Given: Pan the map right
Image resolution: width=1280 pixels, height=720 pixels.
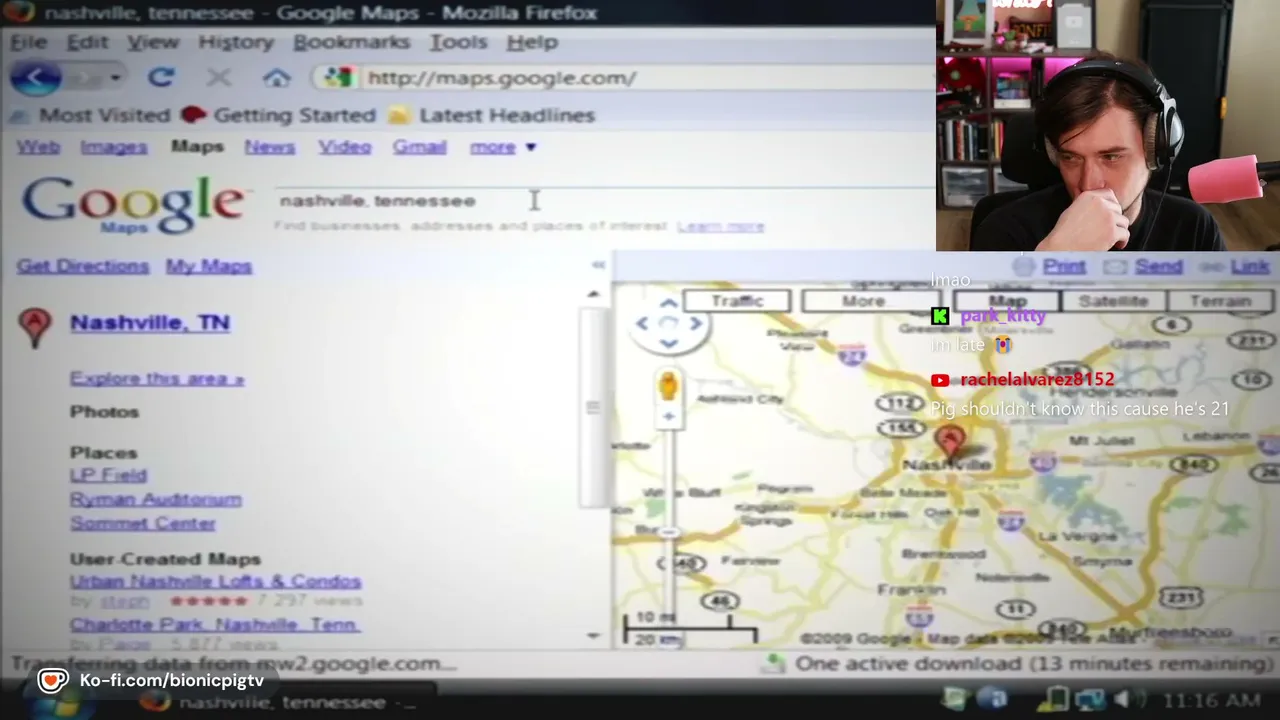Looking at the screenshot, I should click(x=695, y=323).
